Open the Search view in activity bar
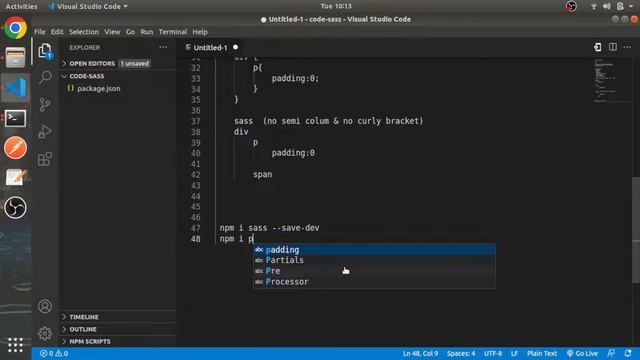640x360 pixels. pyautogui.click(x=45, y=77)
